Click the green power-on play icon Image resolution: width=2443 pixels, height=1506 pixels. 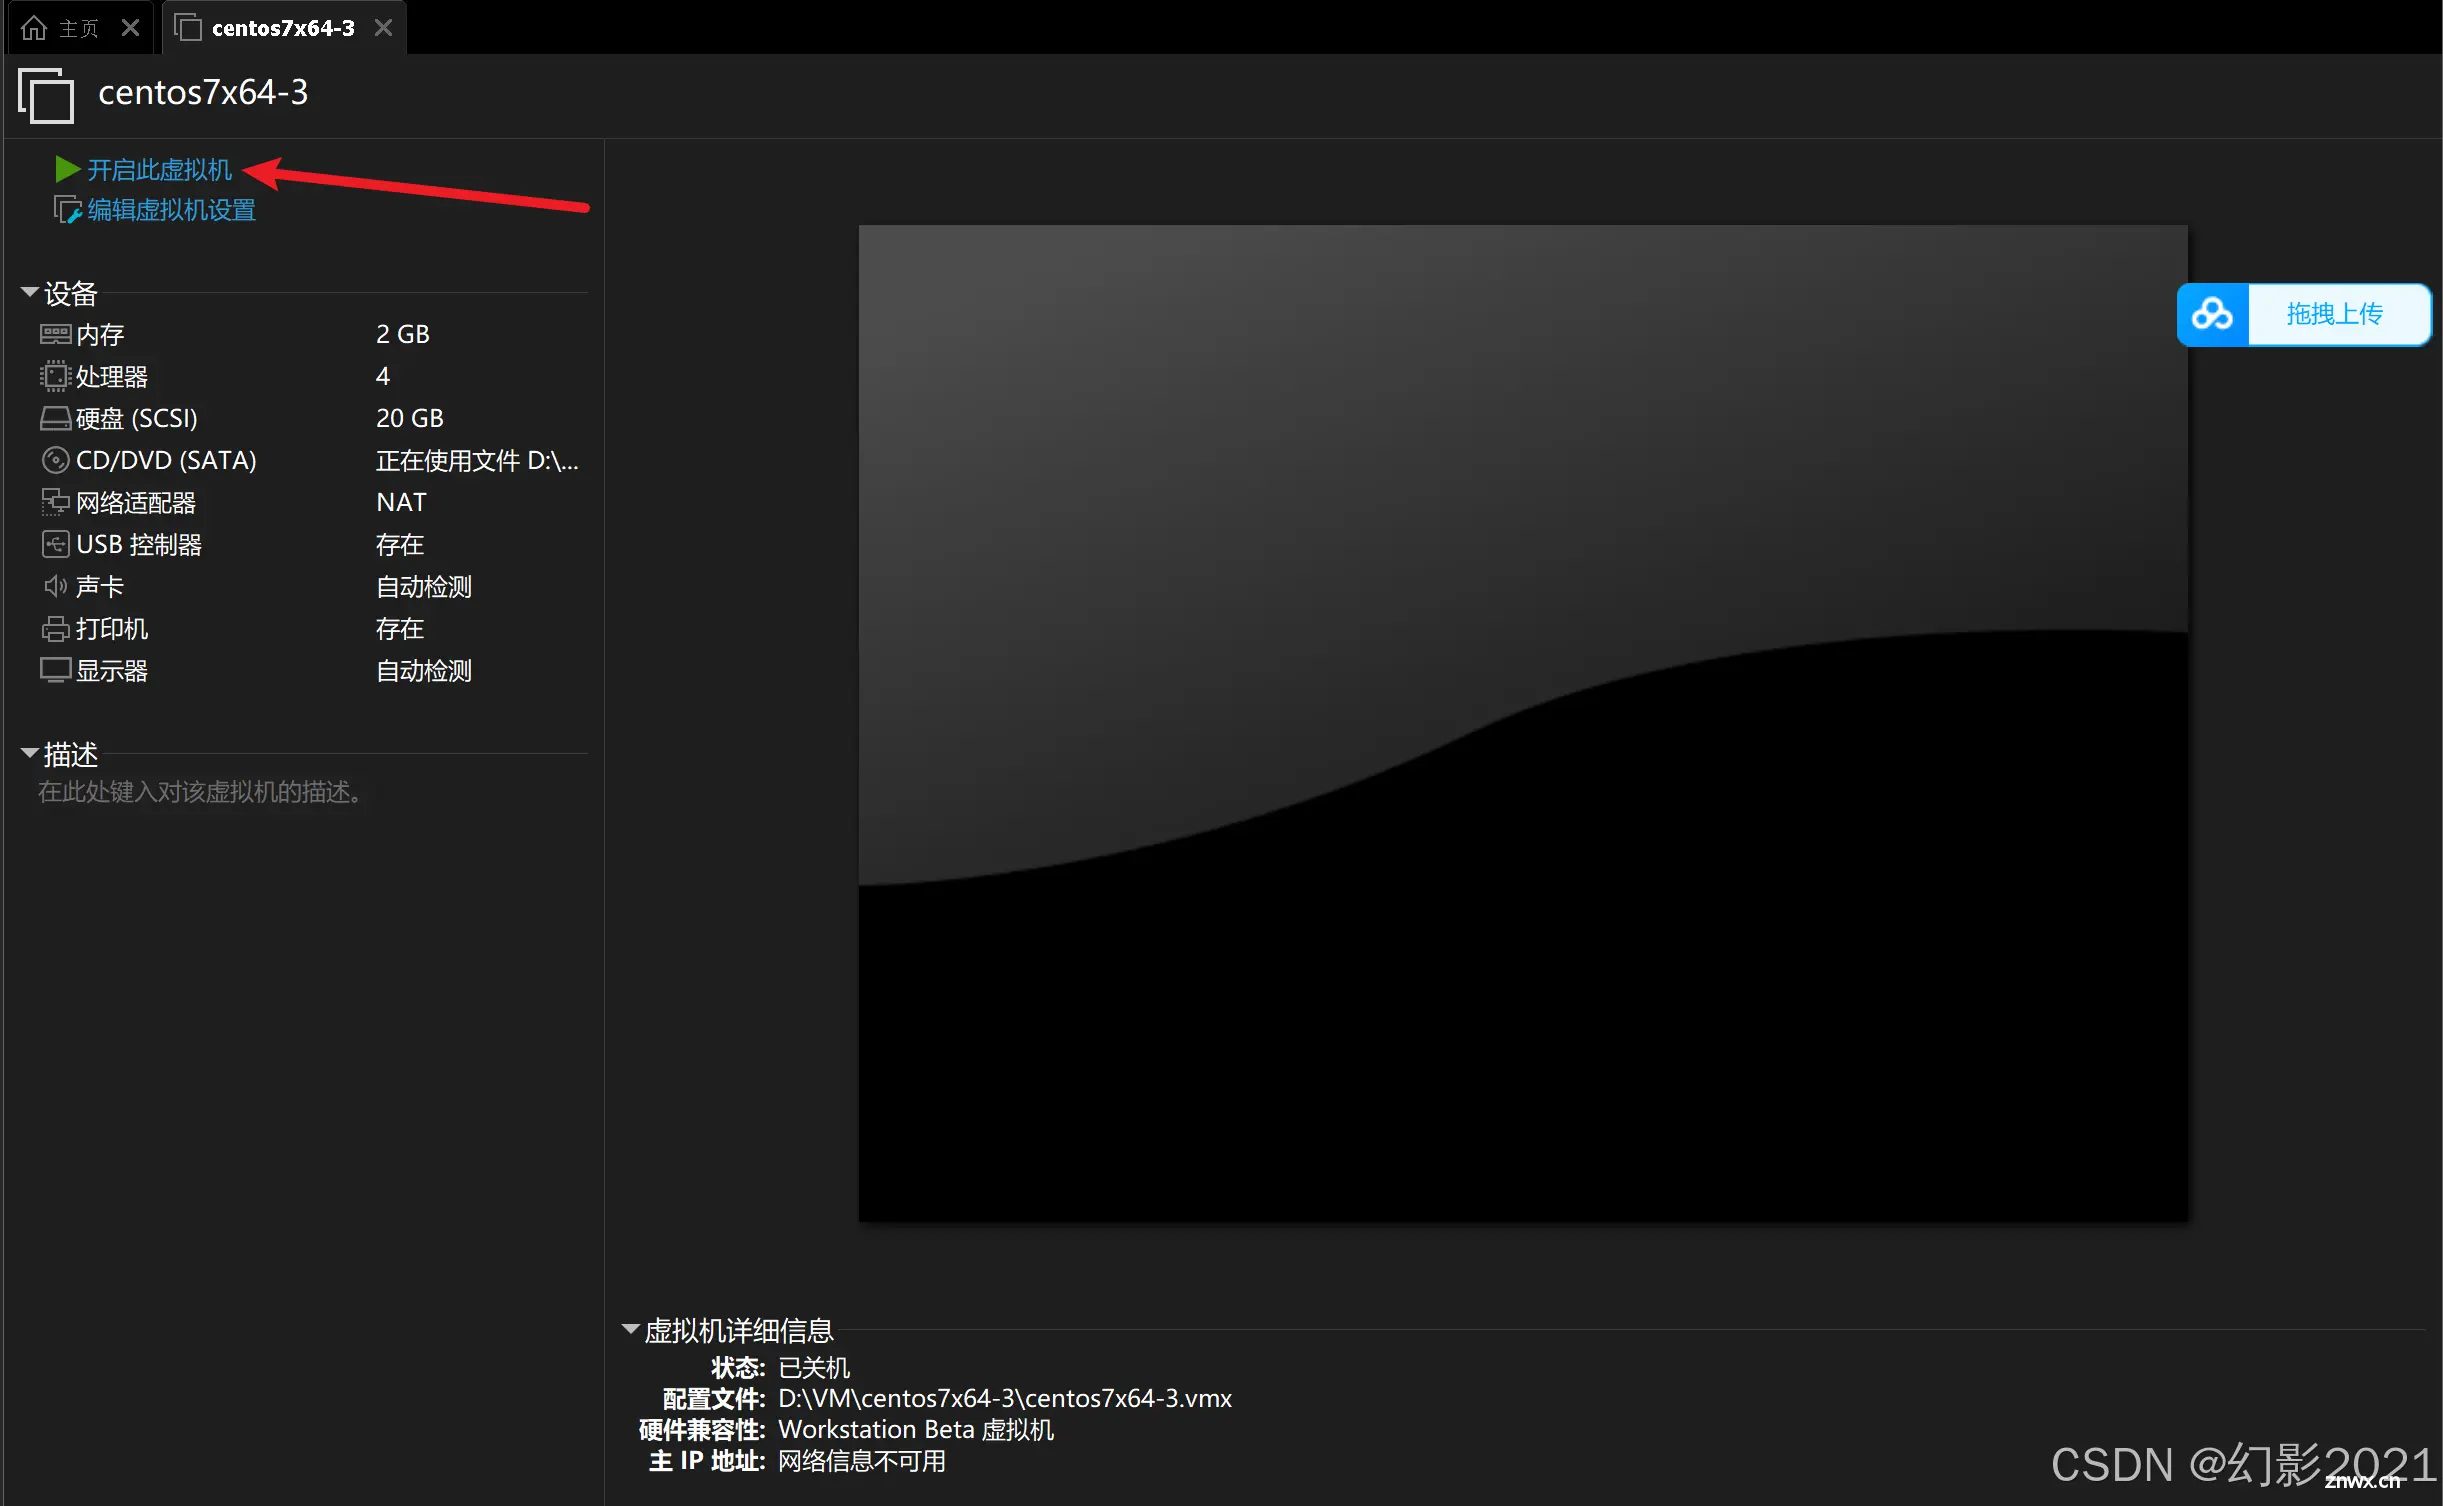click(x=67, y=169)
